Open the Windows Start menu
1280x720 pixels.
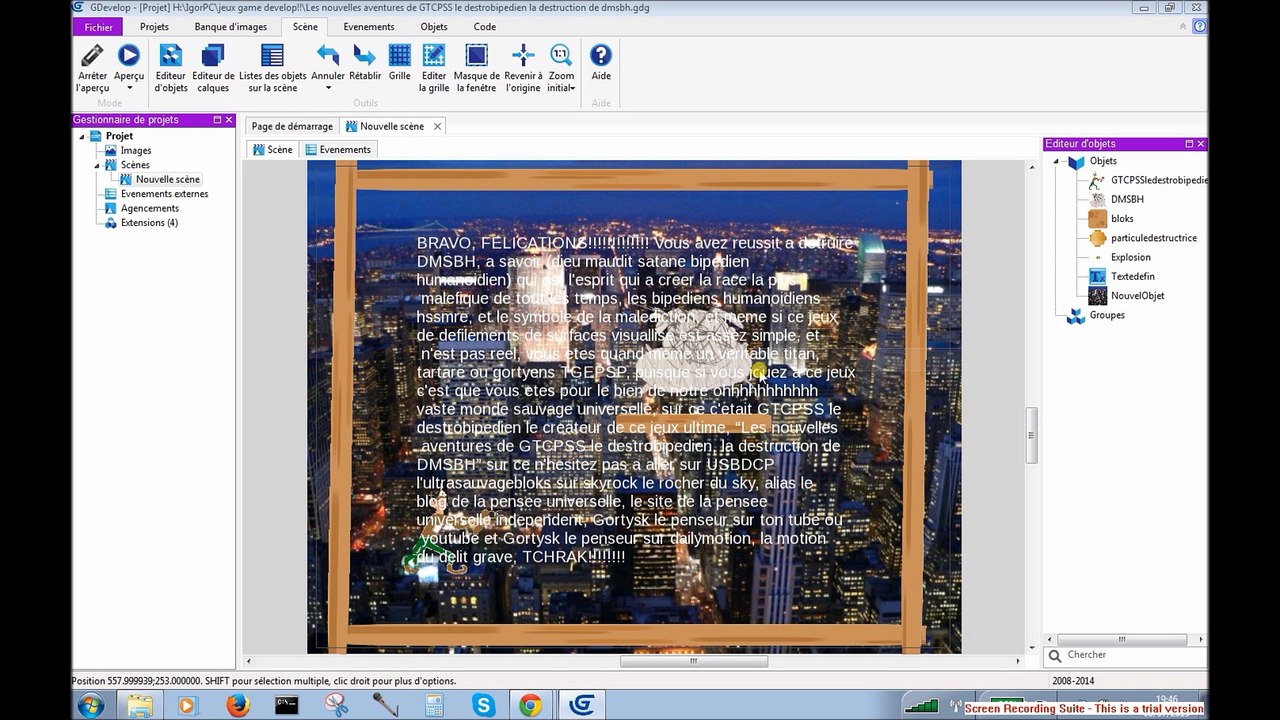90,705
